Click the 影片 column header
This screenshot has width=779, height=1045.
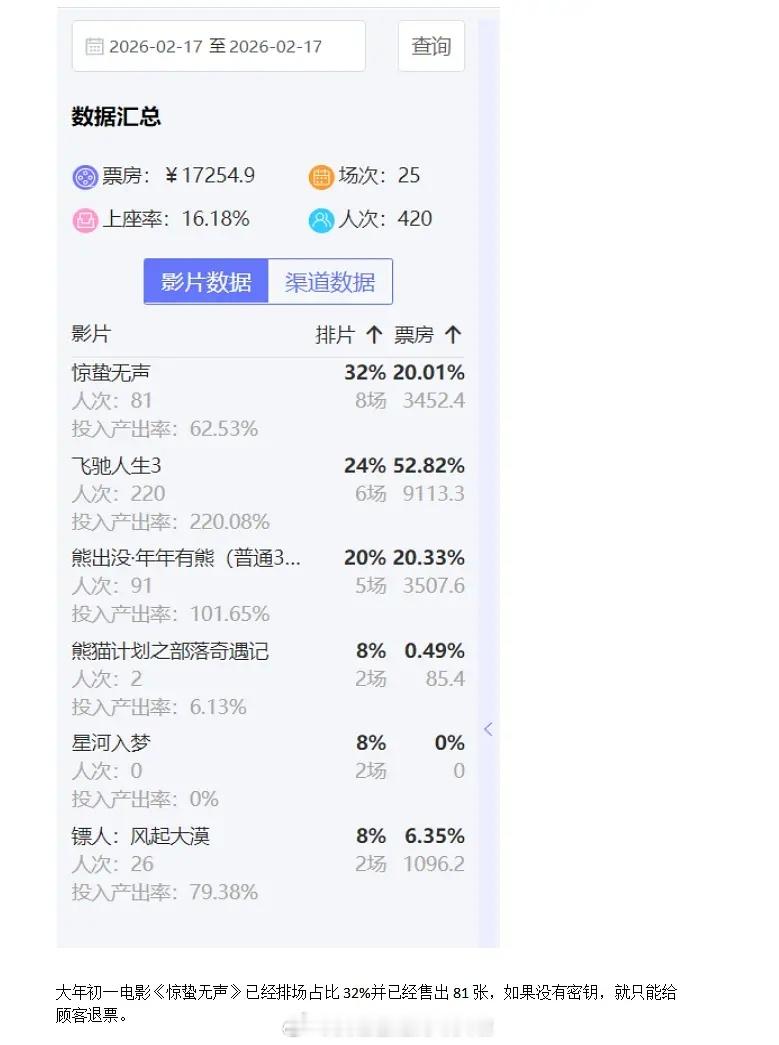(91, 334)
